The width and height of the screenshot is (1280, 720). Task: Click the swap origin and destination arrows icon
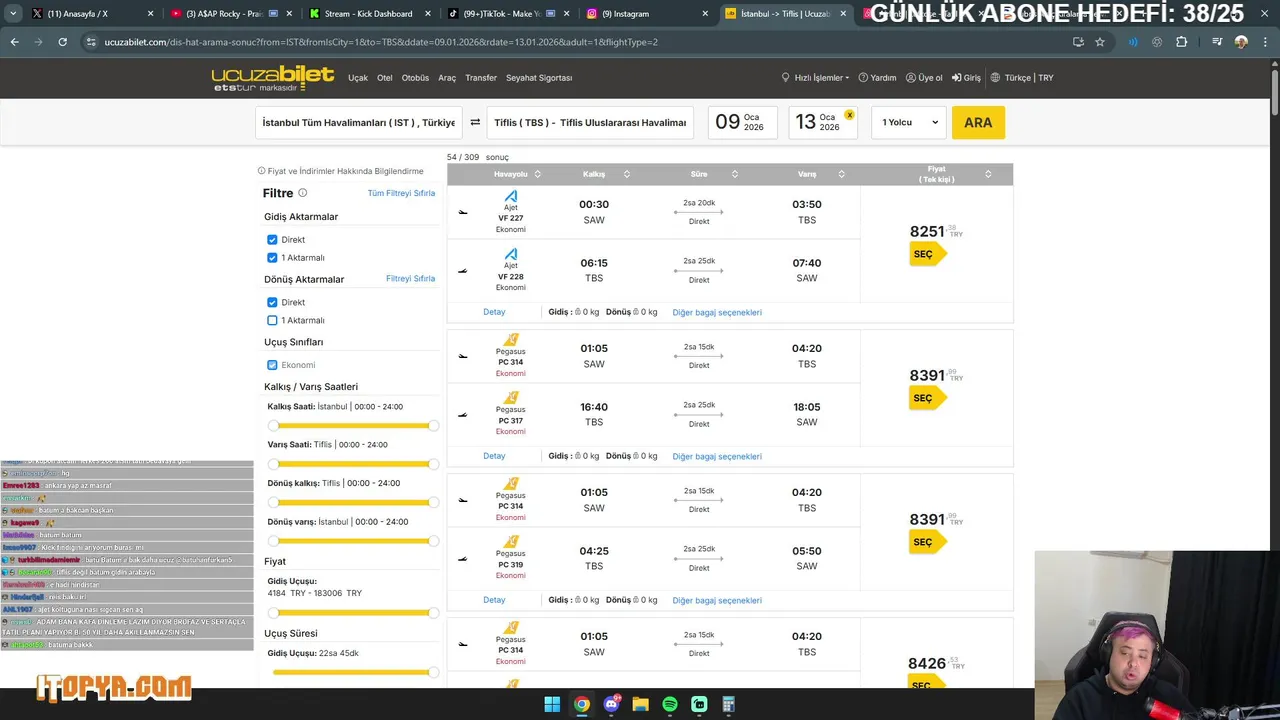(475, 122)
